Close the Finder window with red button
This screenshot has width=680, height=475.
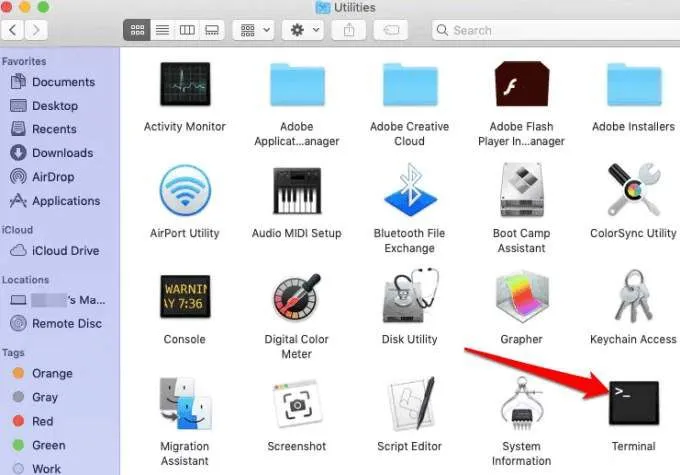[5, 6]
